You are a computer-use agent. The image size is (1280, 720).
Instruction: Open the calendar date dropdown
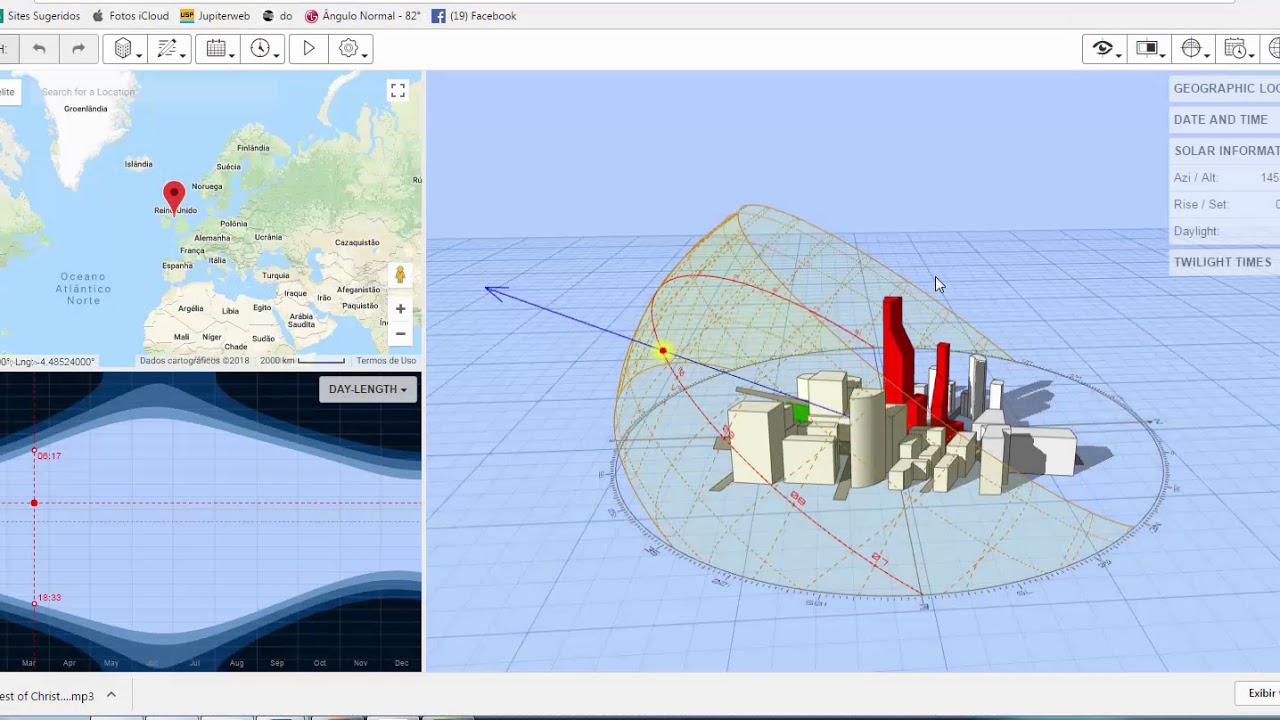(220, 48)
